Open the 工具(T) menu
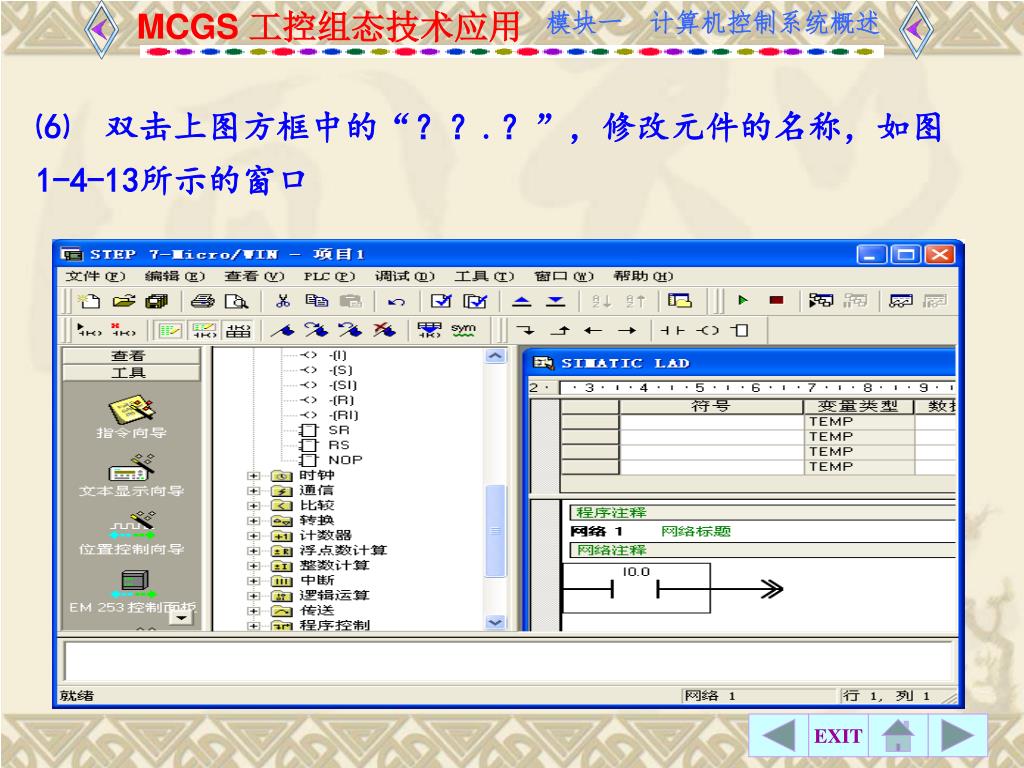Image resolution: width=1024 pixels, height=768 pixels. click(x=485, y=276)
